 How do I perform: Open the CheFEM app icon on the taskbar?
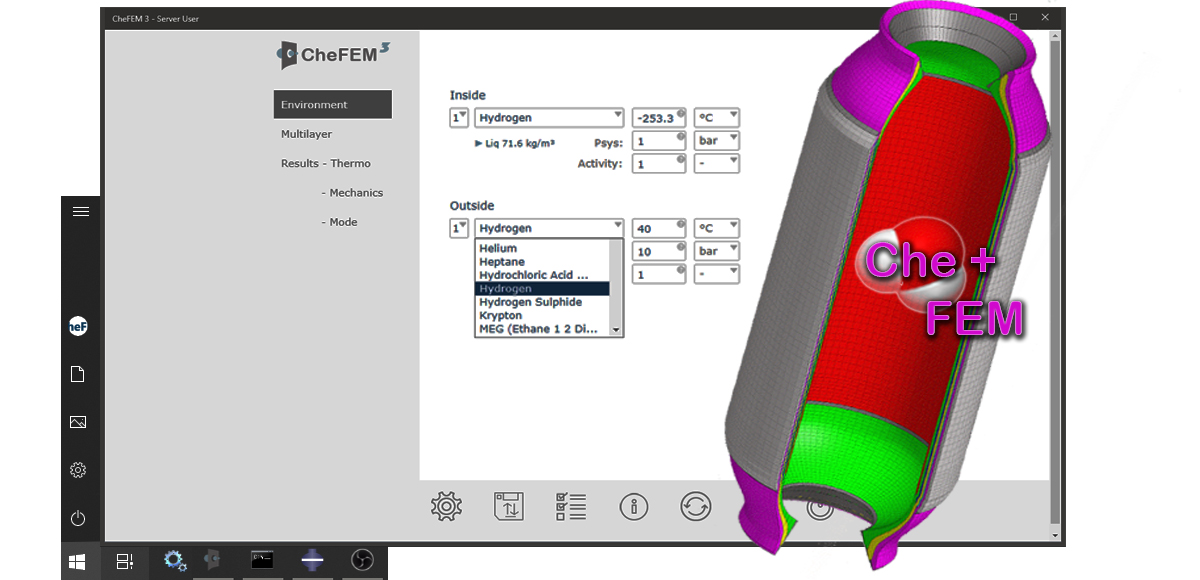tap(212, 560)
